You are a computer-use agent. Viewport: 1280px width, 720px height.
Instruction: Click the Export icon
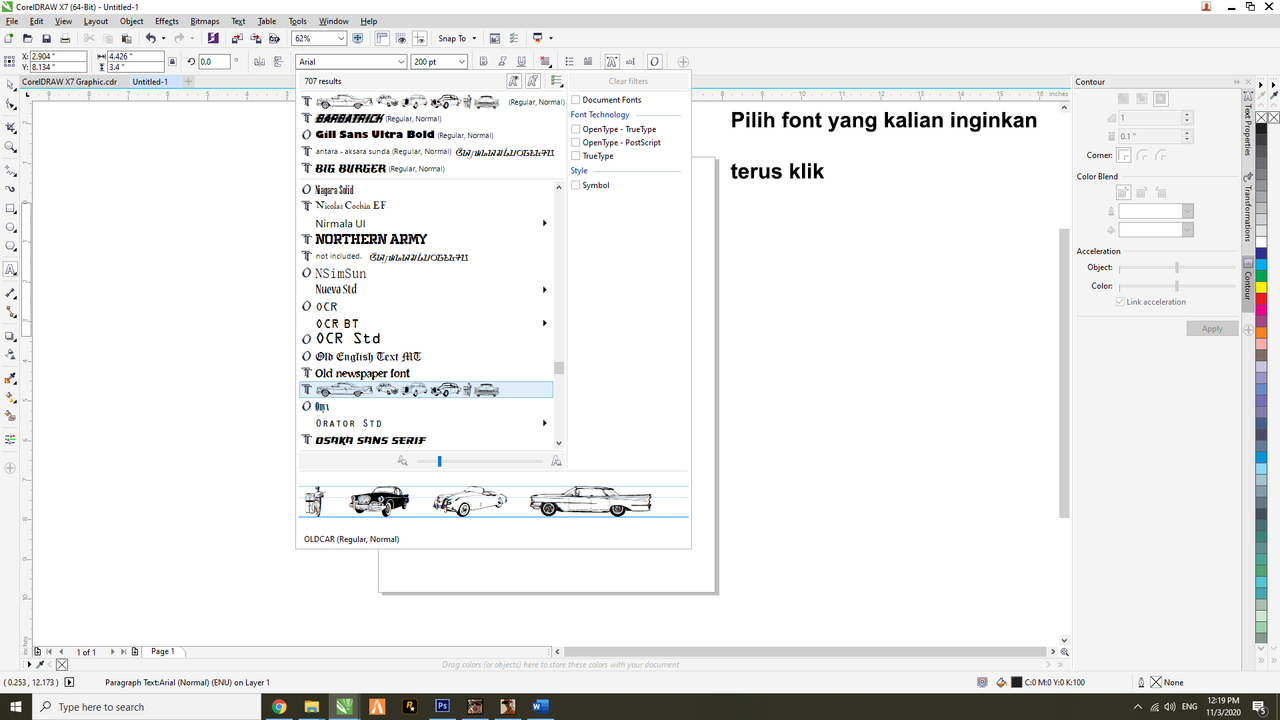[257, 39]
